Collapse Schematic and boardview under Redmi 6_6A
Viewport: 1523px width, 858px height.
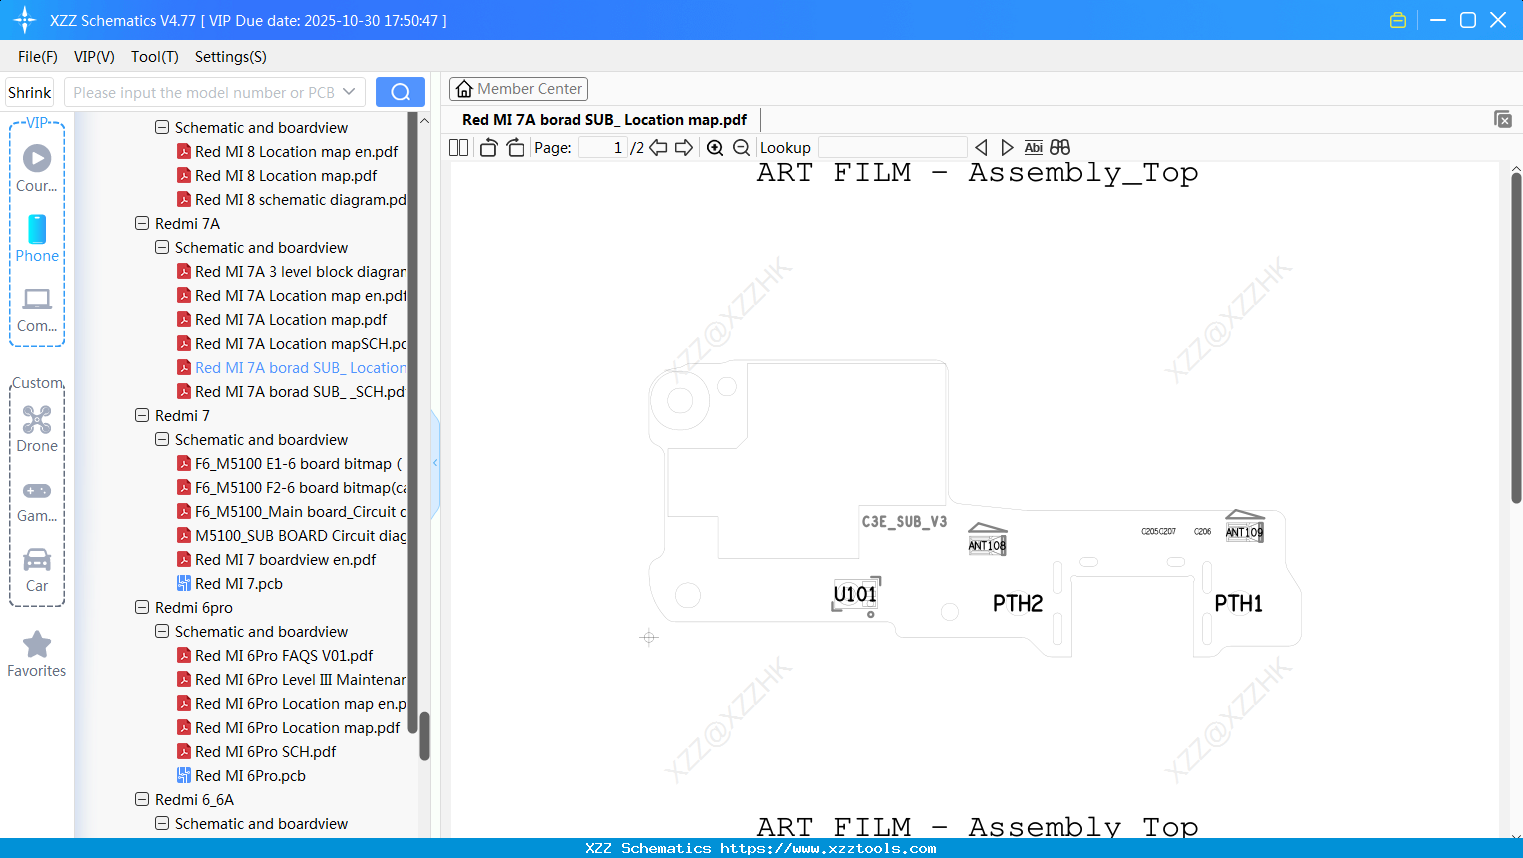click(x=162, y=824)
